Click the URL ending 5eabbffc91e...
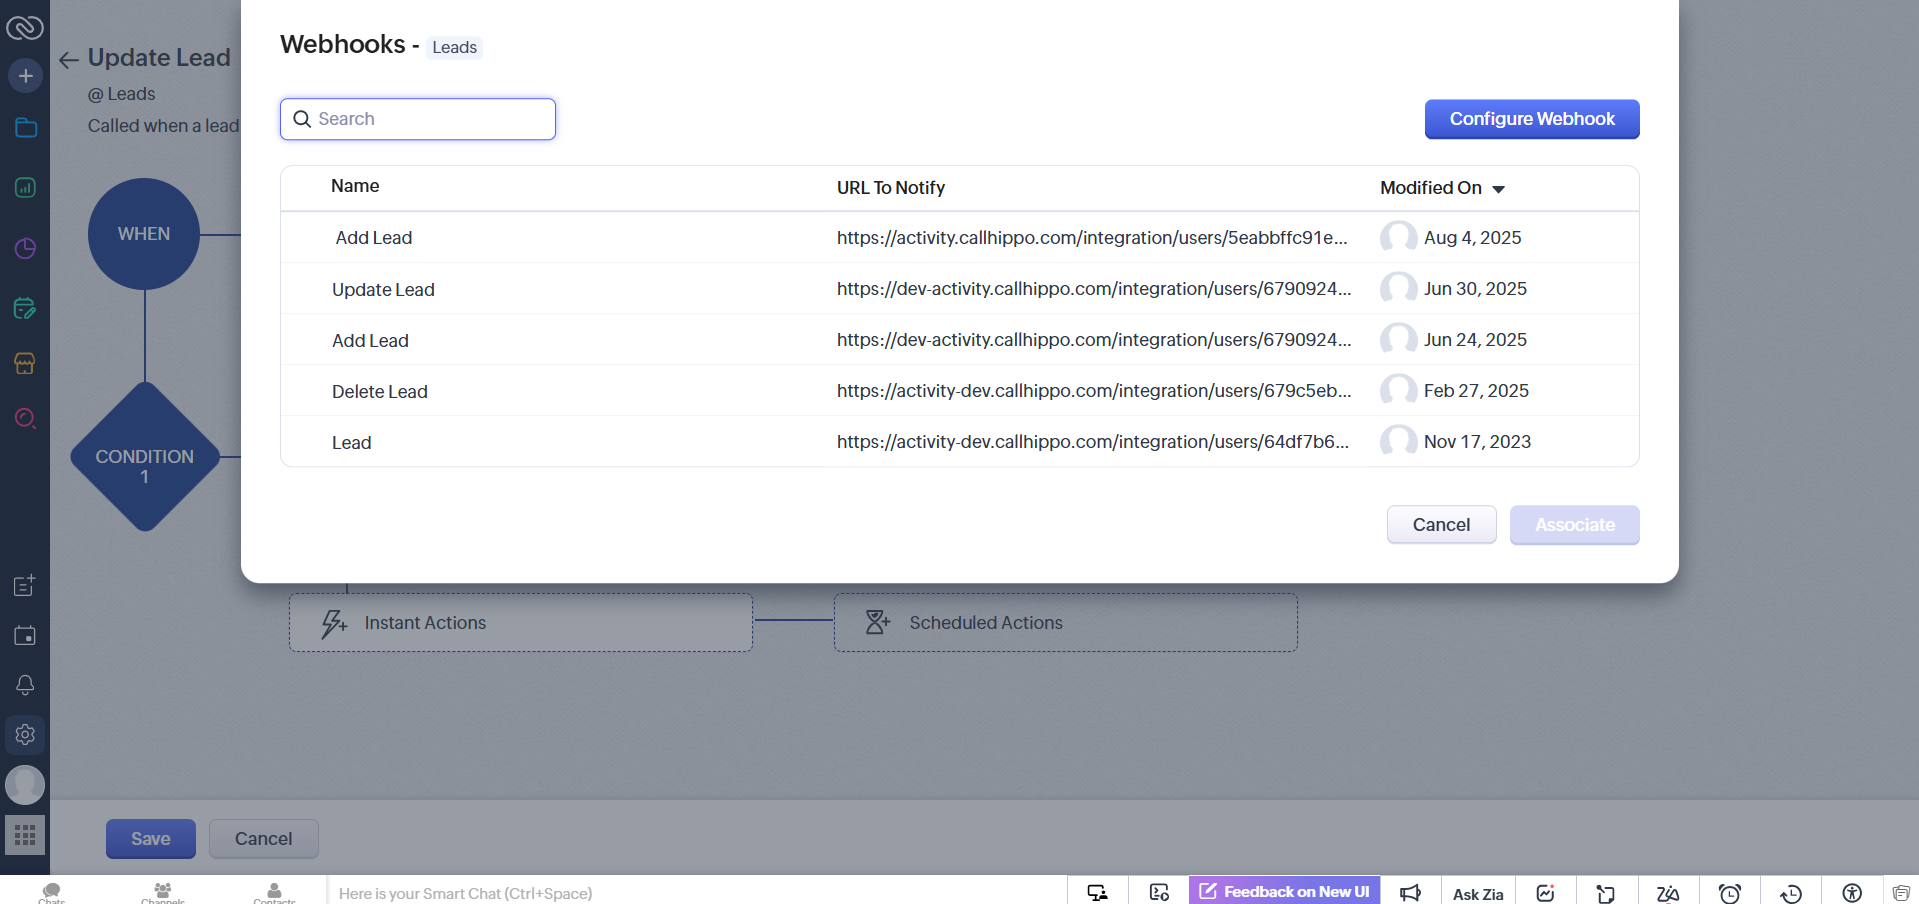 tap(1092, 238)
